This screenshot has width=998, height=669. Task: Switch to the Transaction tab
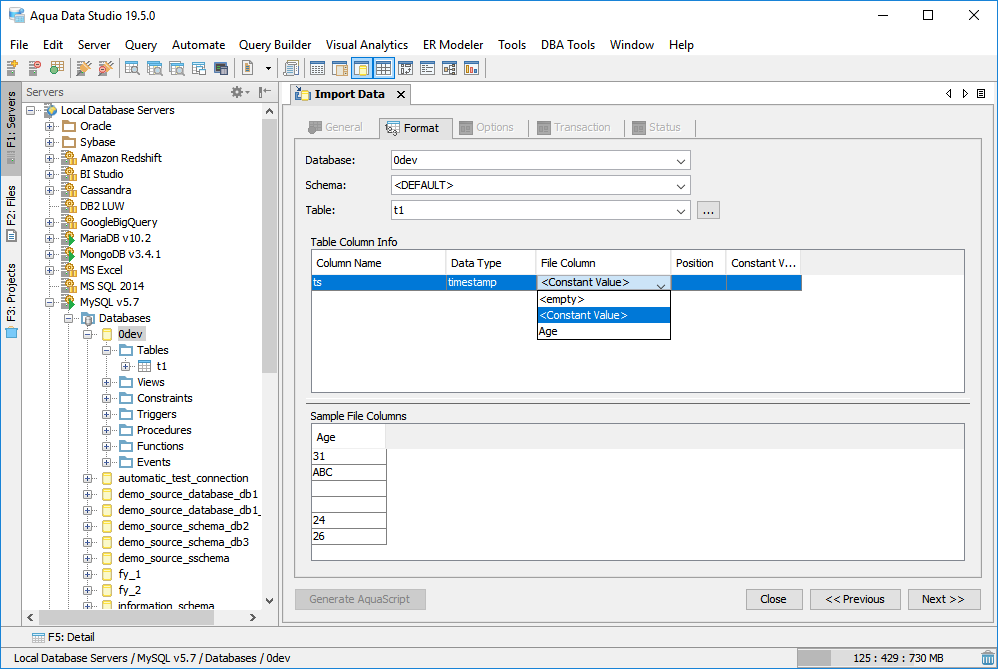coord(574,127)
